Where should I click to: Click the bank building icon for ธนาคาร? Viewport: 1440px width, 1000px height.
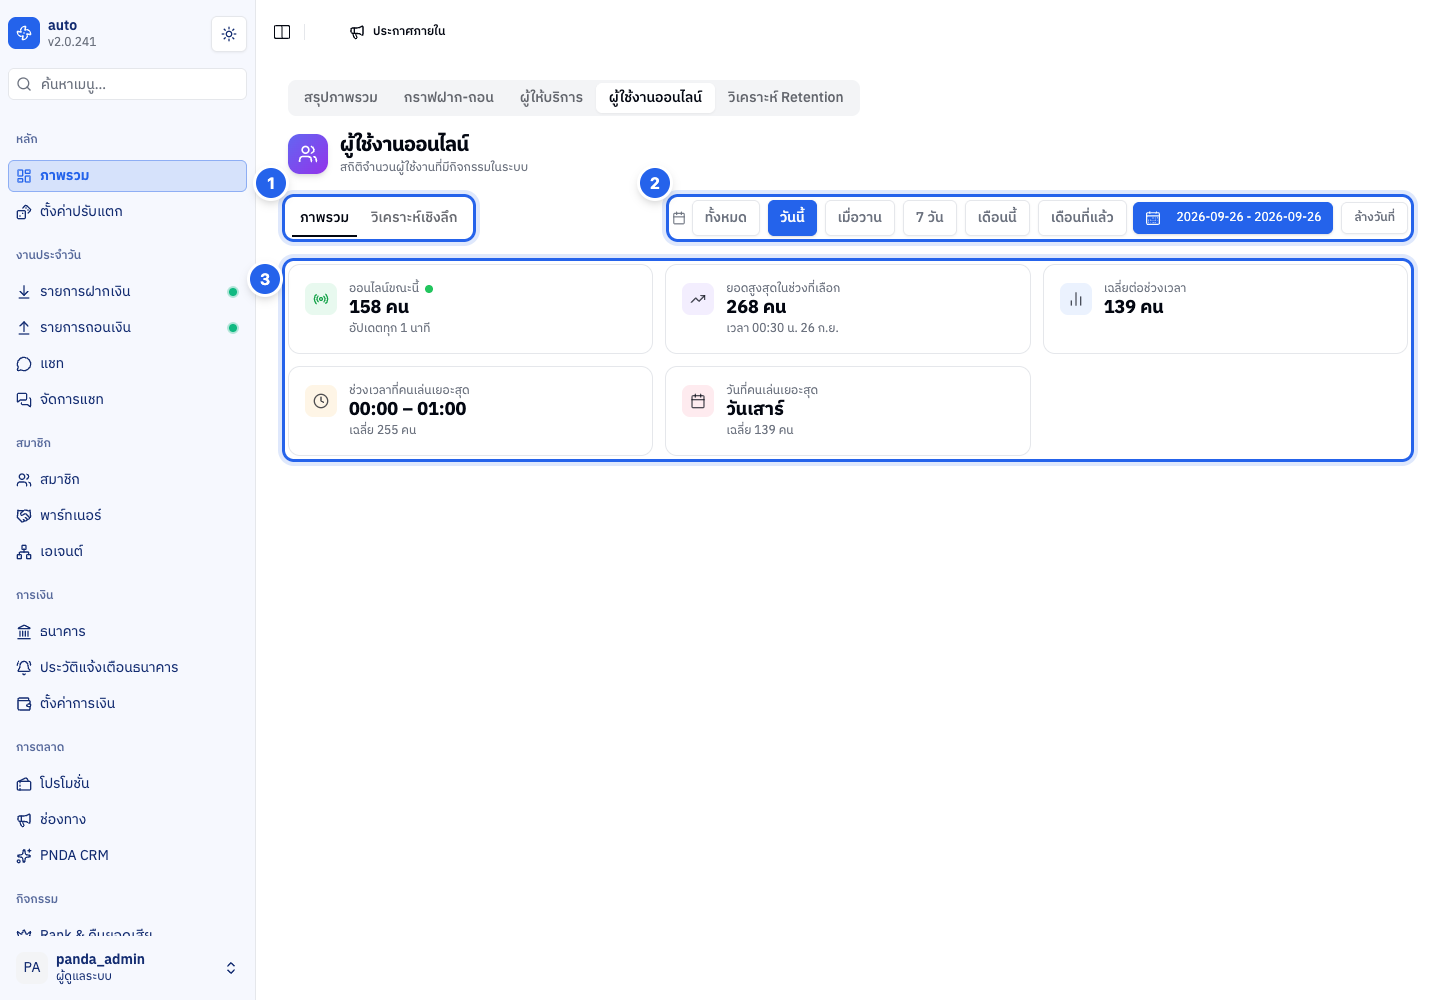click(x=24, y=632)
